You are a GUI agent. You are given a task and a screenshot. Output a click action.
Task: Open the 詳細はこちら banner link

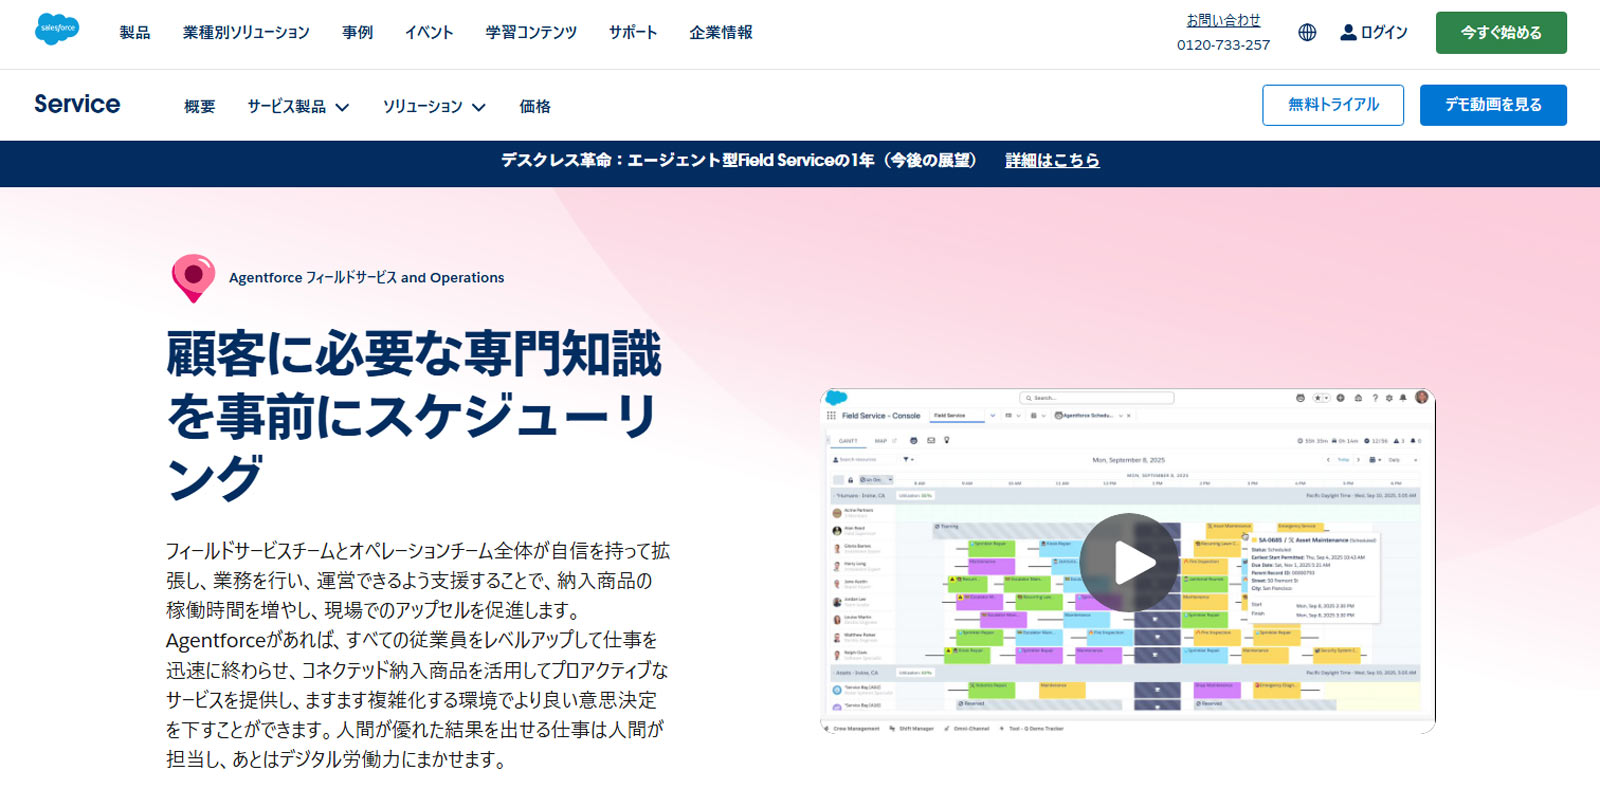(1052, 160)
